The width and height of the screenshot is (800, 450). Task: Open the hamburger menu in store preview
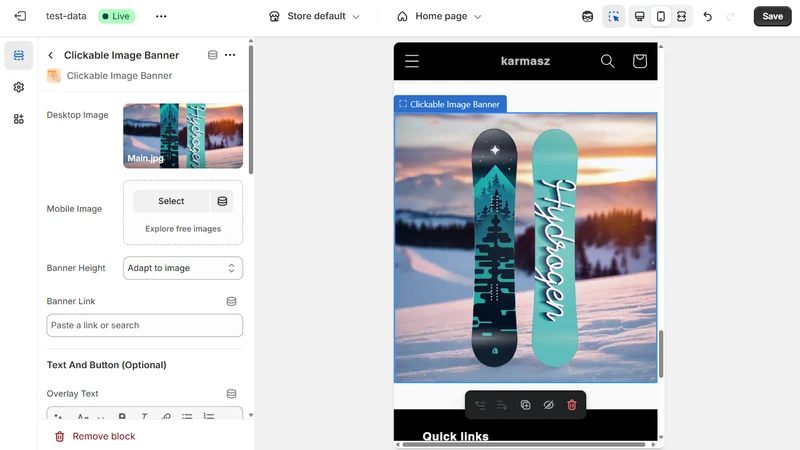pyautogui.click(x=412, y=61)
